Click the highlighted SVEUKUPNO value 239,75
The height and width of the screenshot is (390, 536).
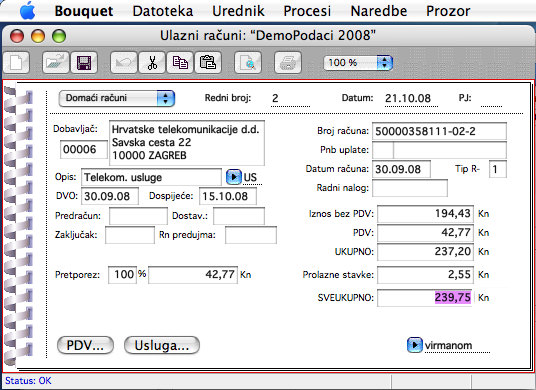tap(453, 297)
